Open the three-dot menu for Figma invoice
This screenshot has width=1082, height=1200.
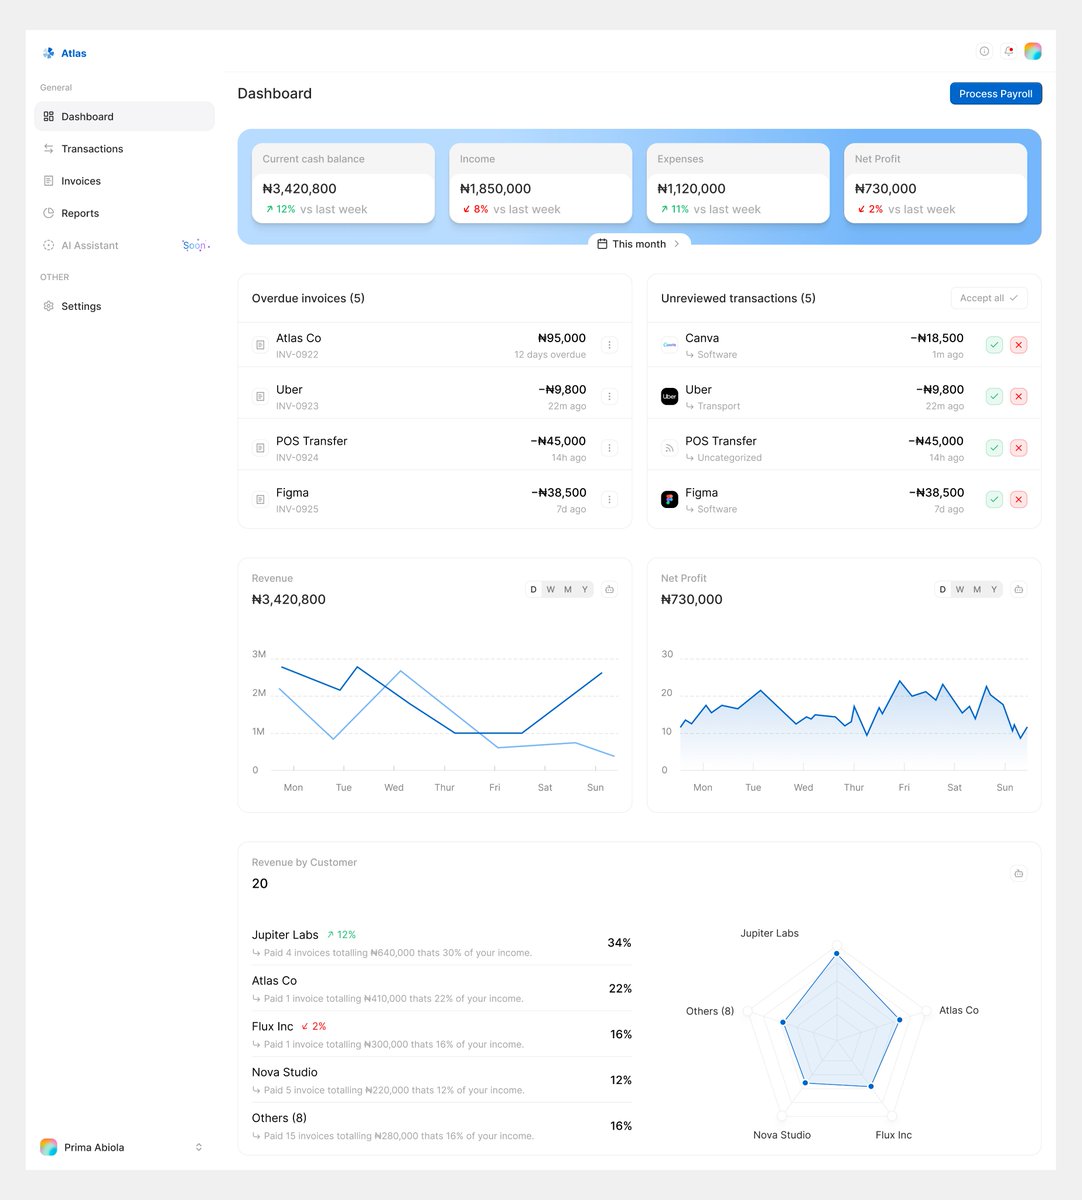pyautogui.click(x=610, y=499)
